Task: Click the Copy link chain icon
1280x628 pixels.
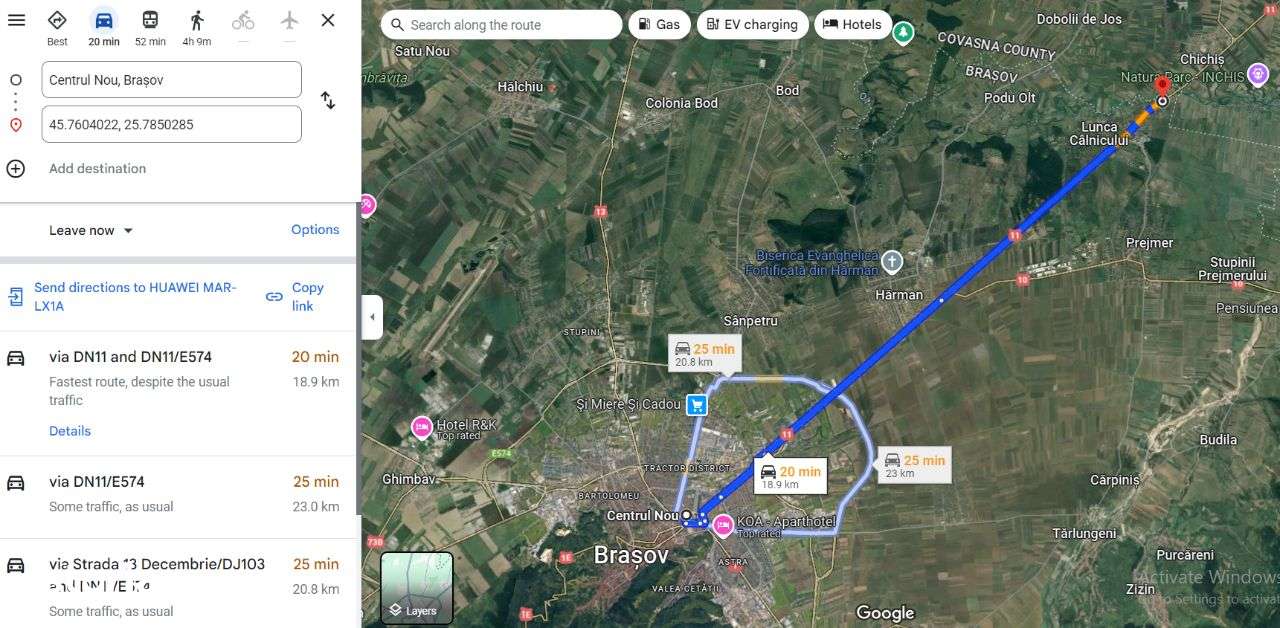Action: [x=274, y=297]
